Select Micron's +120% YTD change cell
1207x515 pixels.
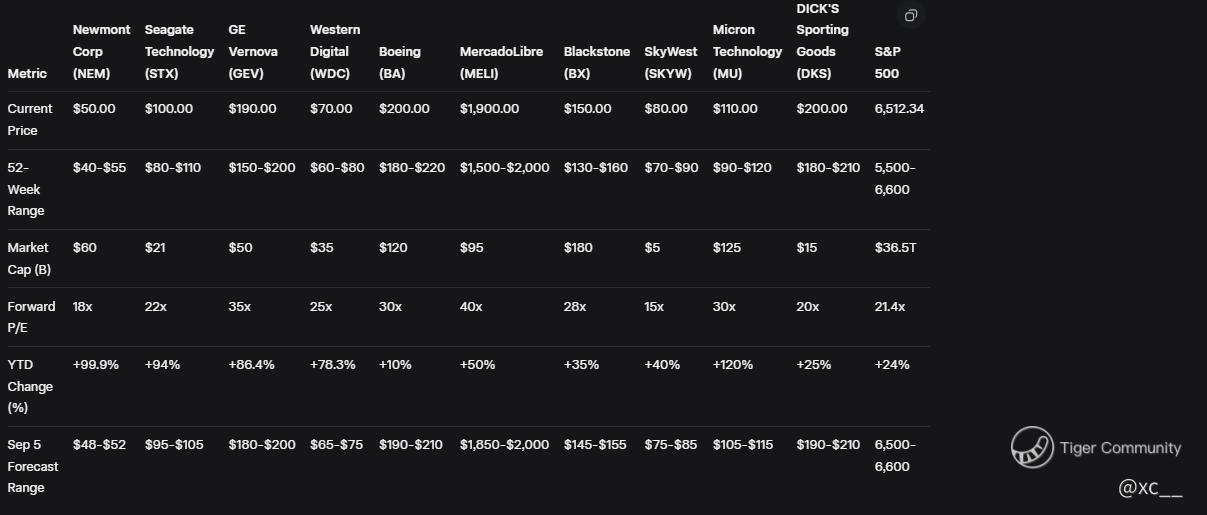732,365
